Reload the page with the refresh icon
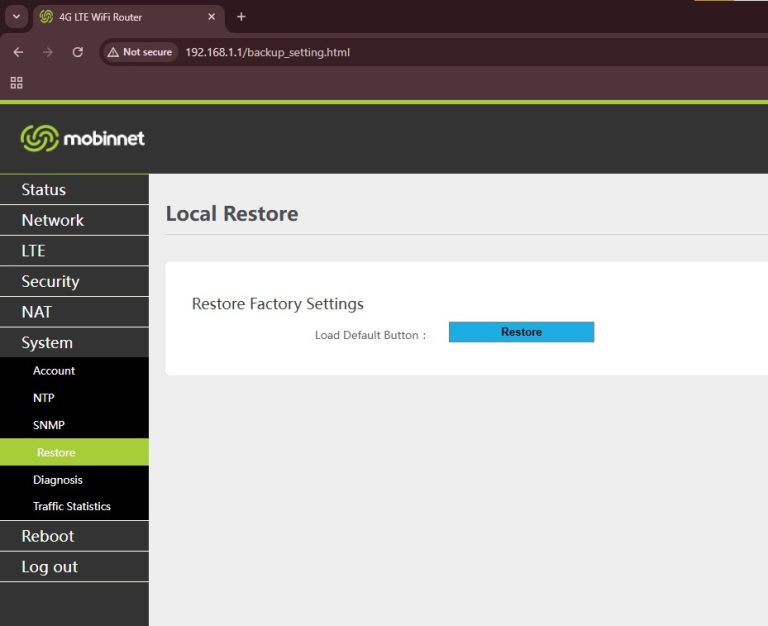Screen dimensions: 768x626 tap(78, 52)
